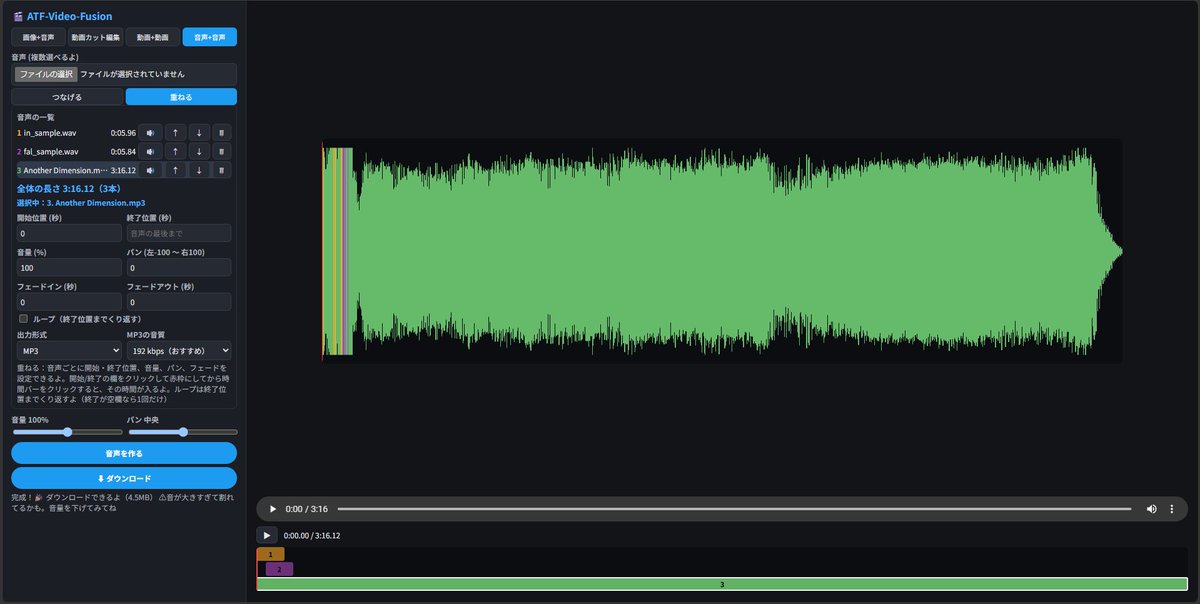Click the パン pan value input field
Screen dimensions: 1200x604
[x=179, y=267]
